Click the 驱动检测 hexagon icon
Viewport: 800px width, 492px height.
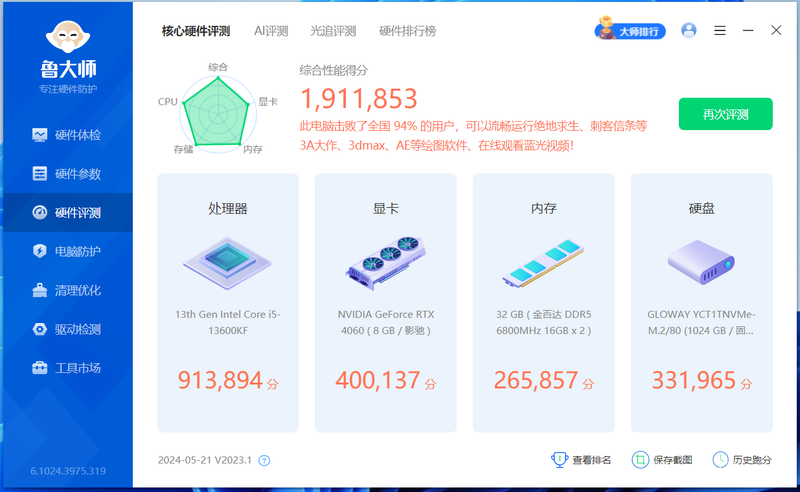pyautogui.click(x=39, y=329)
